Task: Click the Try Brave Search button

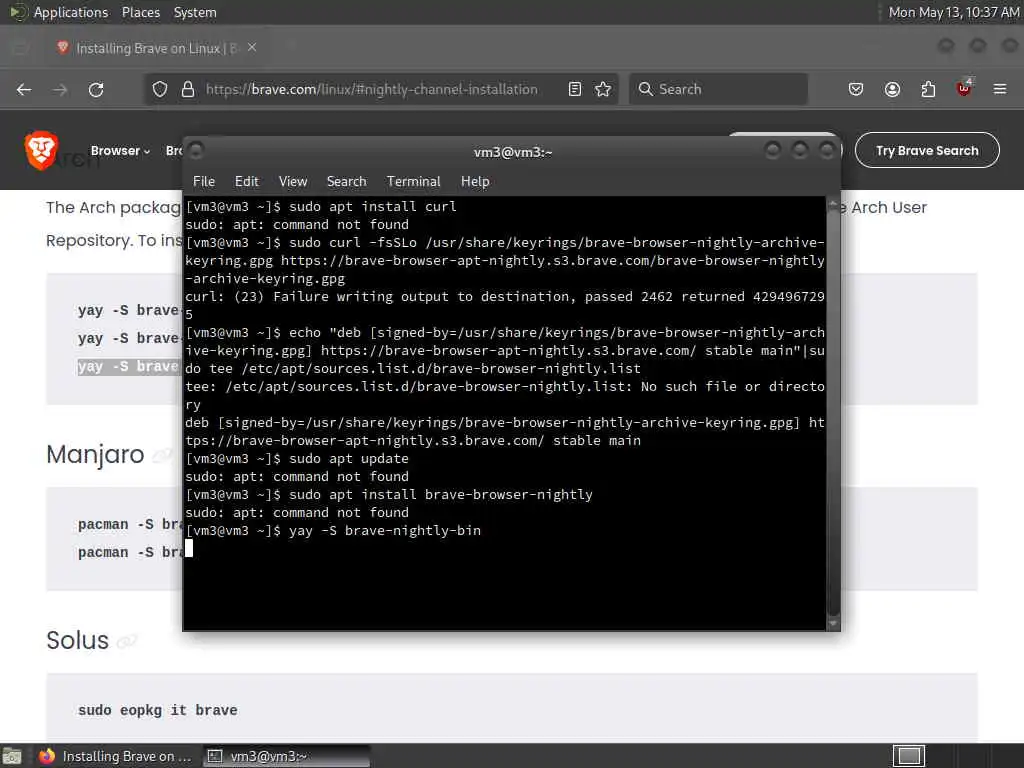Action: point(927,150)
